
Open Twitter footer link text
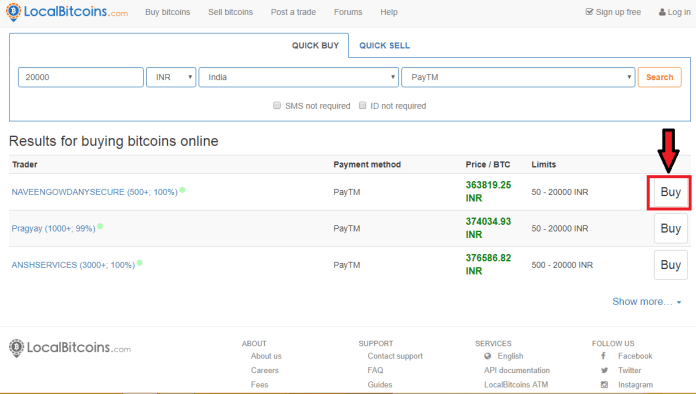(x=629, y=370)
